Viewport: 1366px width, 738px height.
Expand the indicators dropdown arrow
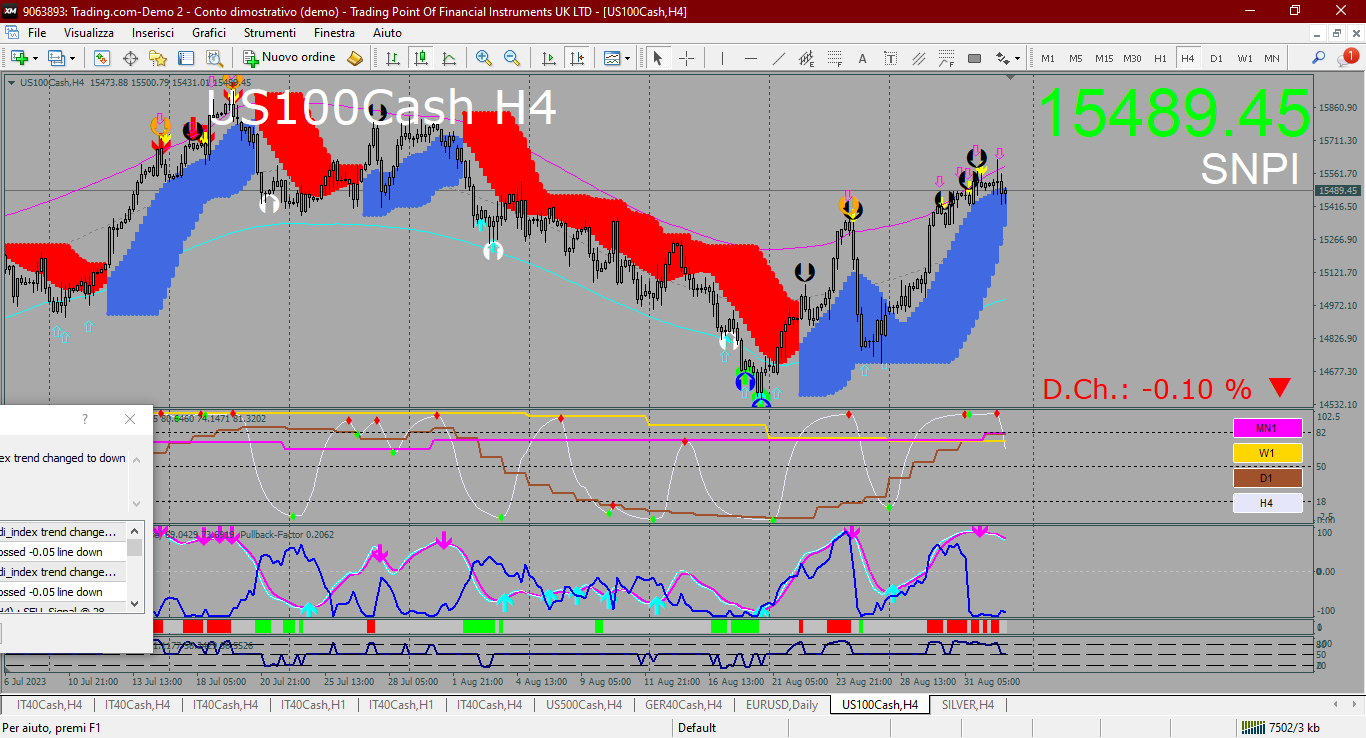pyautogui.click(x=628, y=58)
